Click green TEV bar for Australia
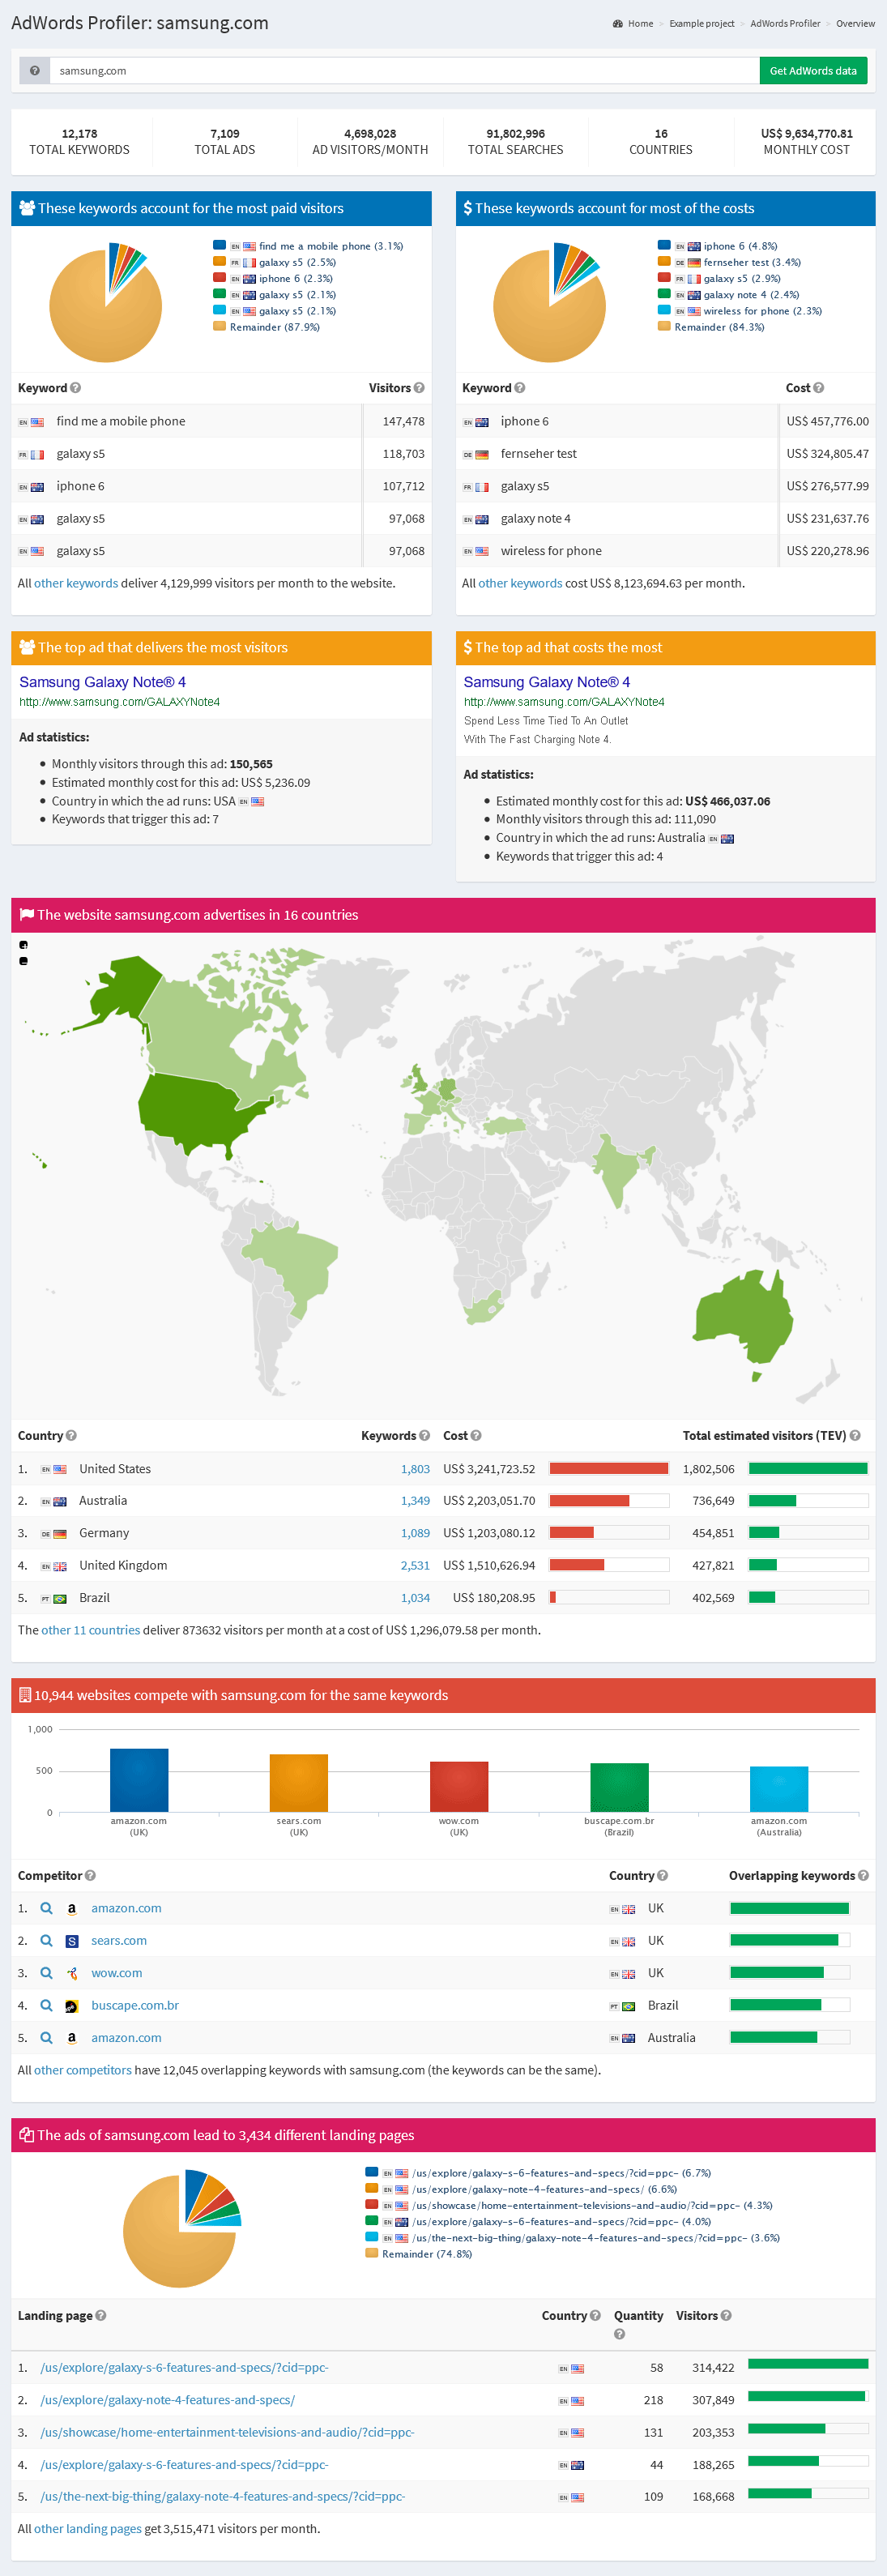Viewport: 887px width, 2576px height. click(x=772, y=1501)
